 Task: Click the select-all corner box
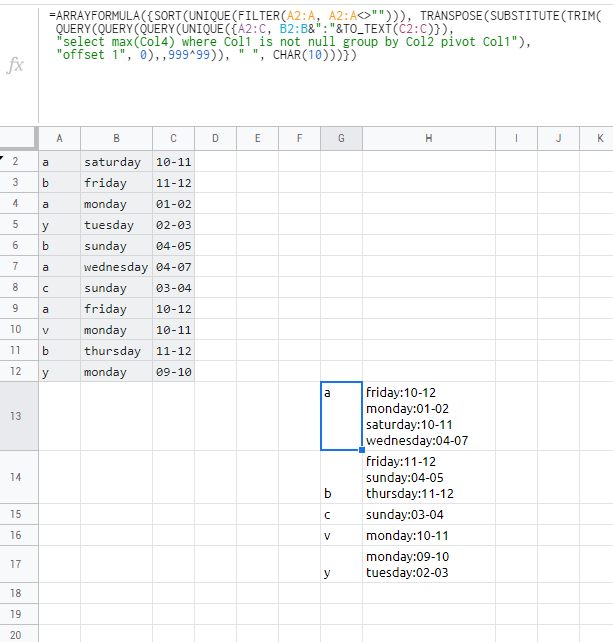pos(19,138)
